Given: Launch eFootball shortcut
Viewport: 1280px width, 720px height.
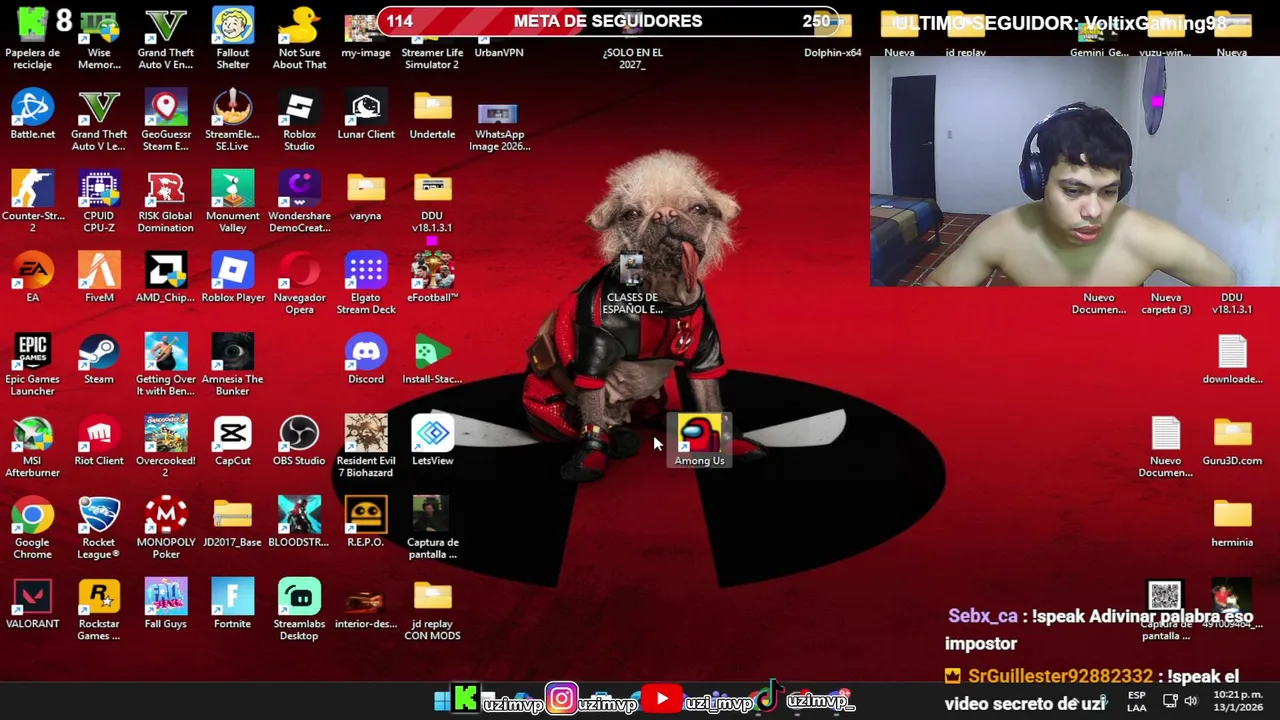Looking at the screenshot, I should click(x=432, y=278).
